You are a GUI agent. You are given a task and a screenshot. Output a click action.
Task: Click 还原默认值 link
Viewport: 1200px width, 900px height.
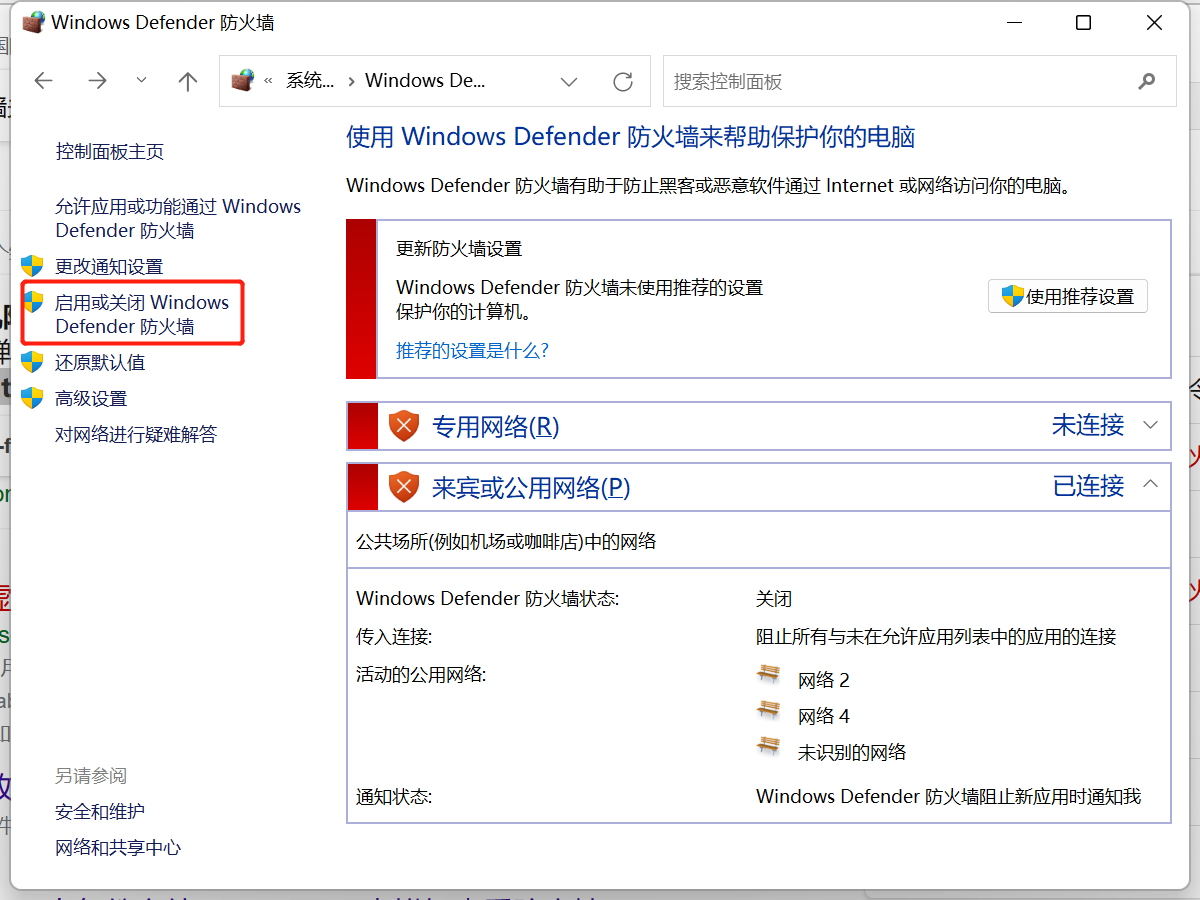pos(100,363)
